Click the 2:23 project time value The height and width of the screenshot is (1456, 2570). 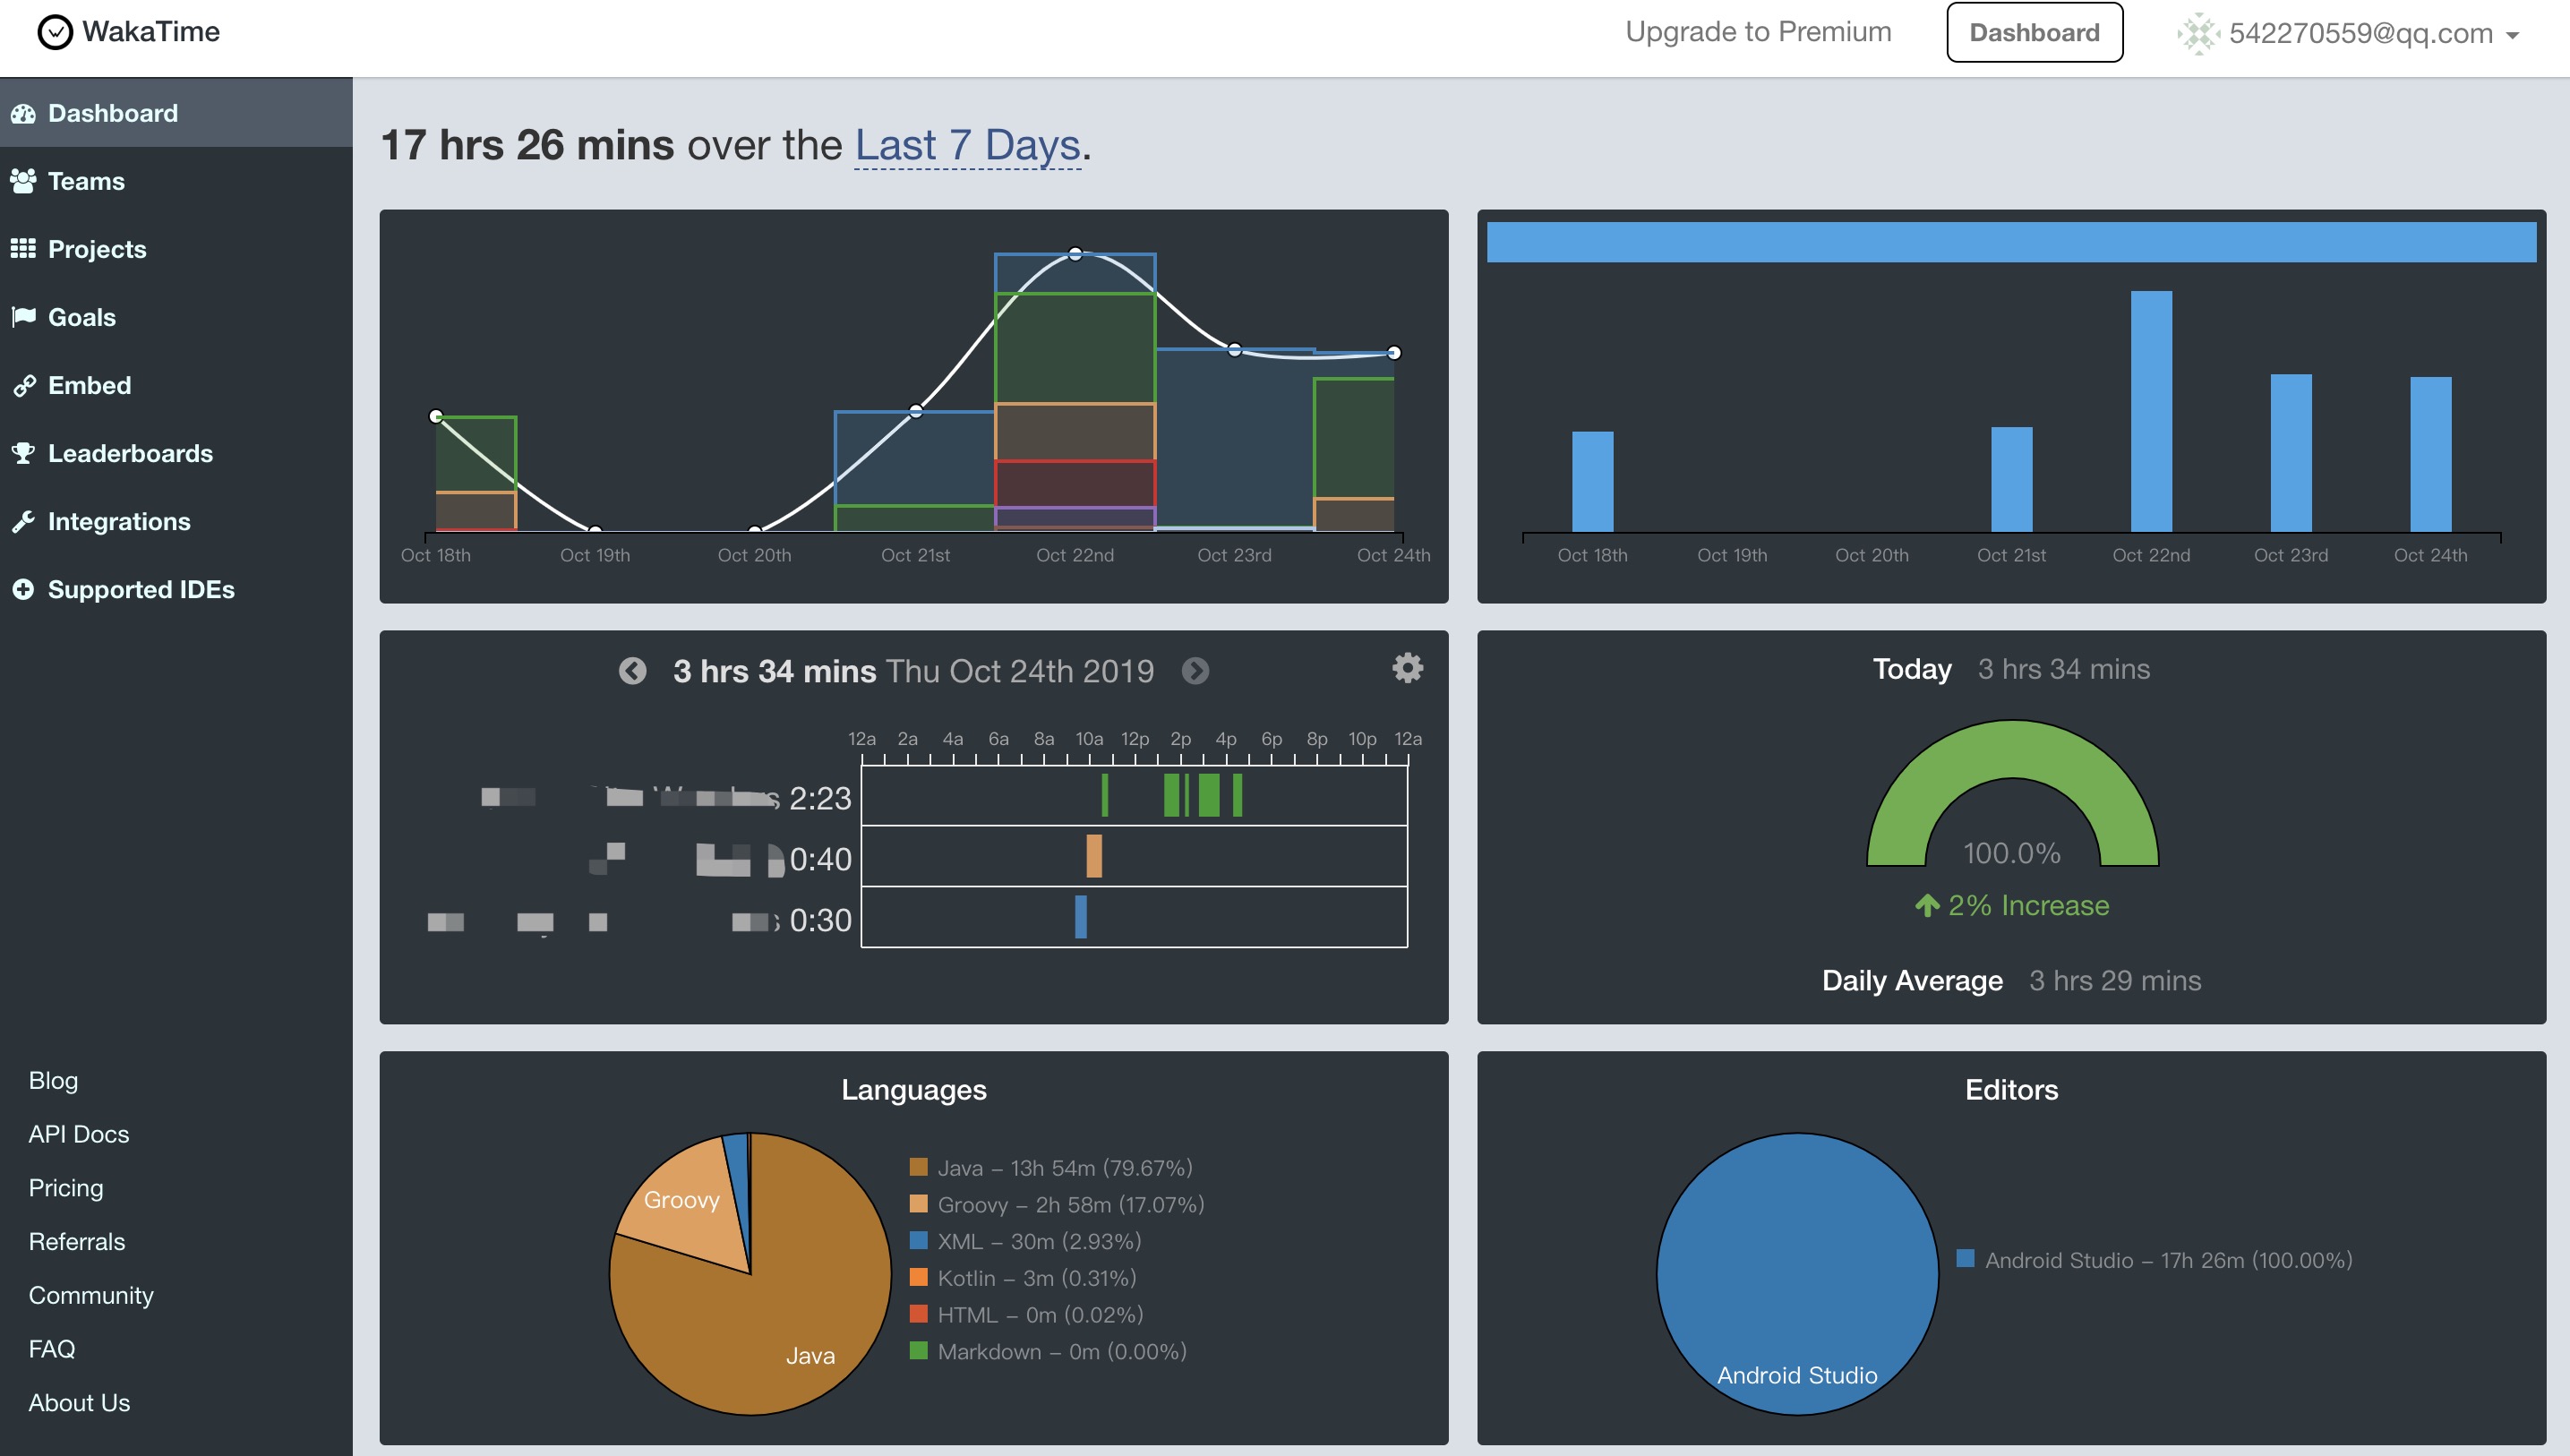(x=820, y=798)
